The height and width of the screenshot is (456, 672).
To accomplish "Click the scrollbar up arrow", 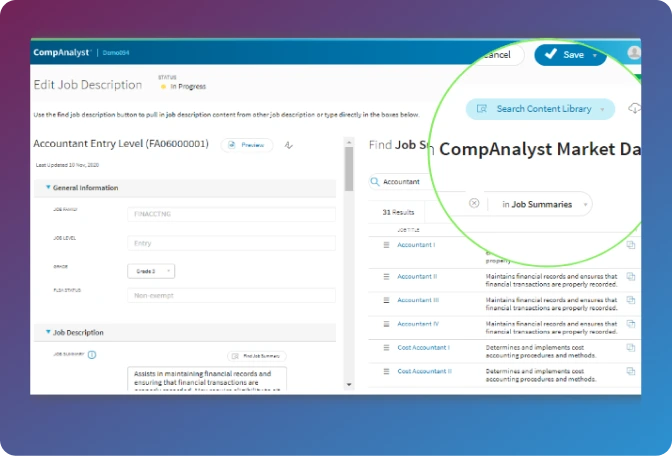I will tap(349, 142).
